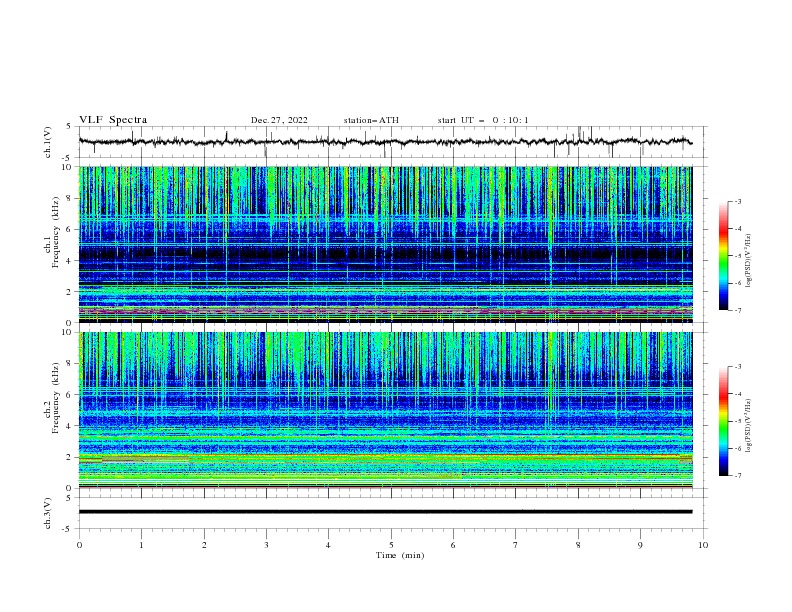This screenshot has height=612, width=792.
Task: Click the ch.2 colorbar "-7" tick value
Action: click(x=737, y=475)
